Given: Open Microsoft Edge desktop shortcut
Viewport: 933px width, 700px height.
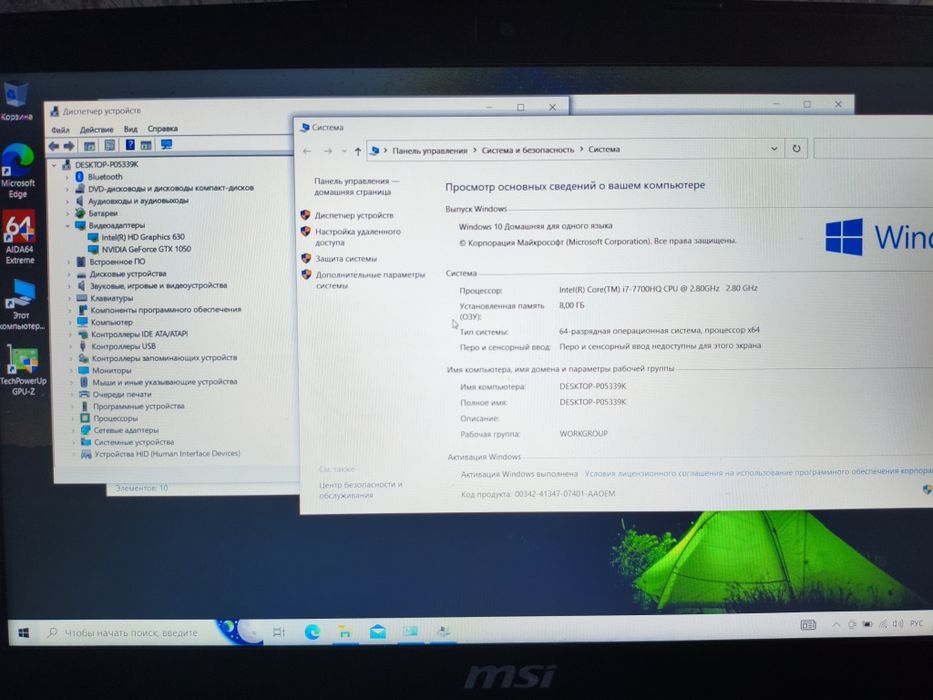Looking at the screenshot, I should point(18,170).
